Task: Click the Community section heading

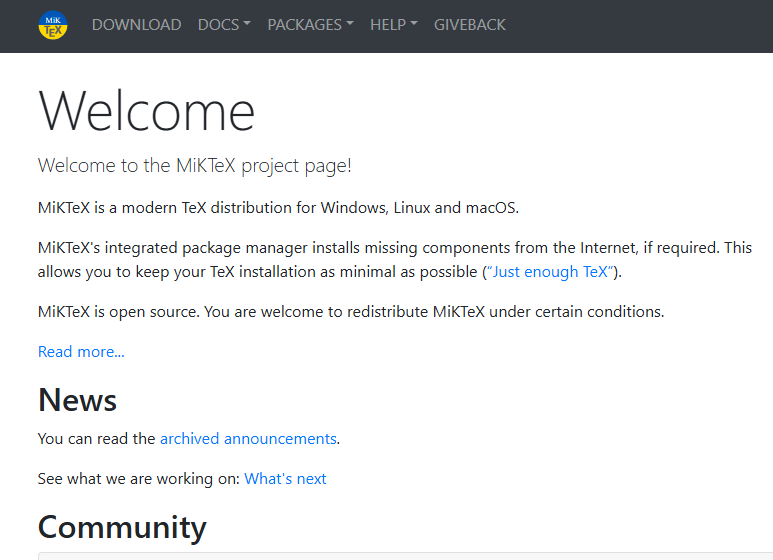Action: pos(122,527)
